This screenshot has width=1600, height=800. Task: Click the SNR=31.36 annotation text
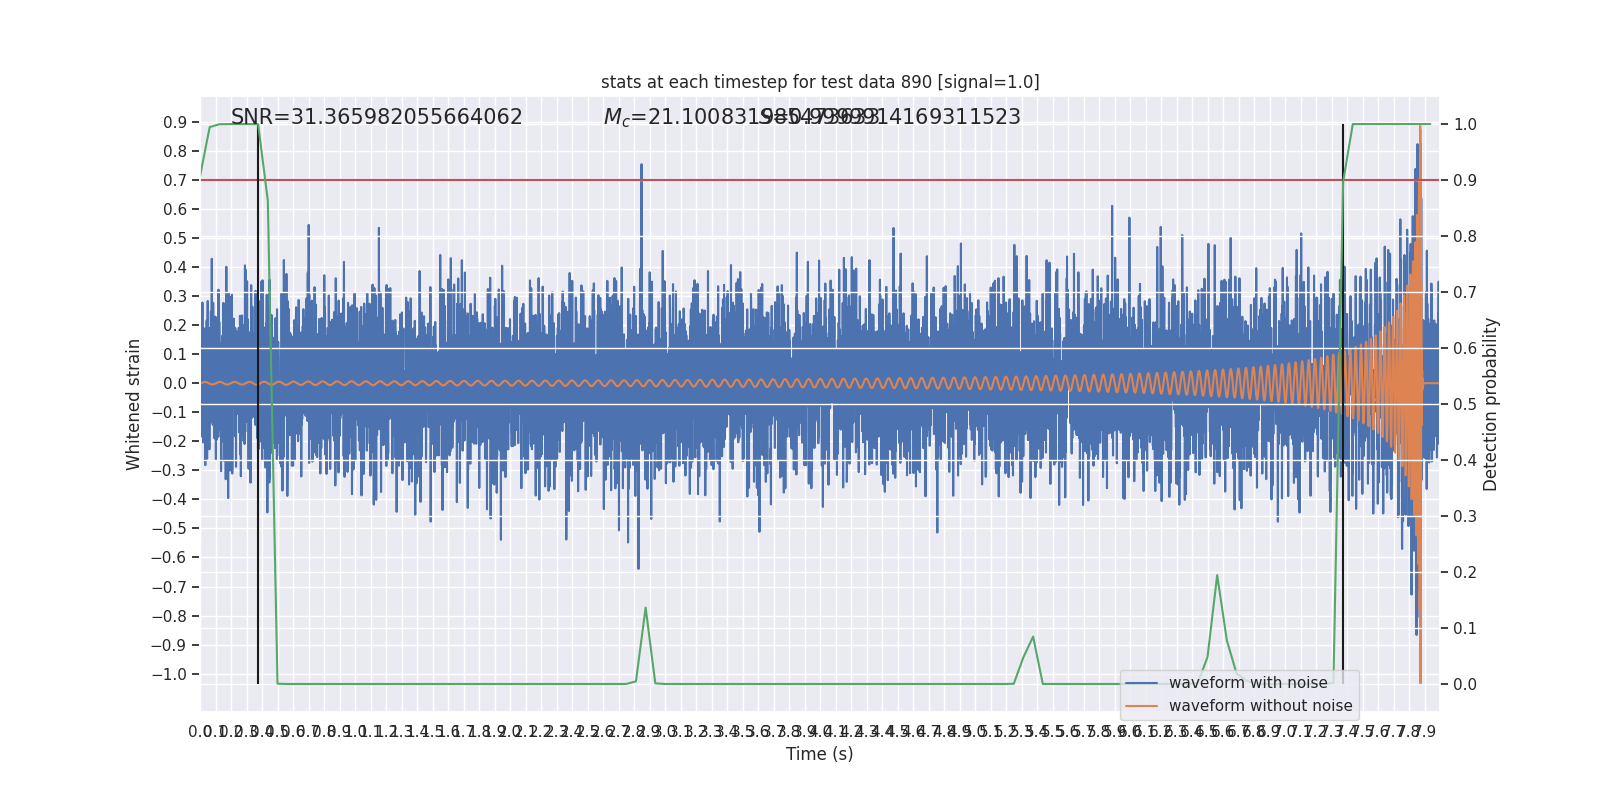click(376, 117)
